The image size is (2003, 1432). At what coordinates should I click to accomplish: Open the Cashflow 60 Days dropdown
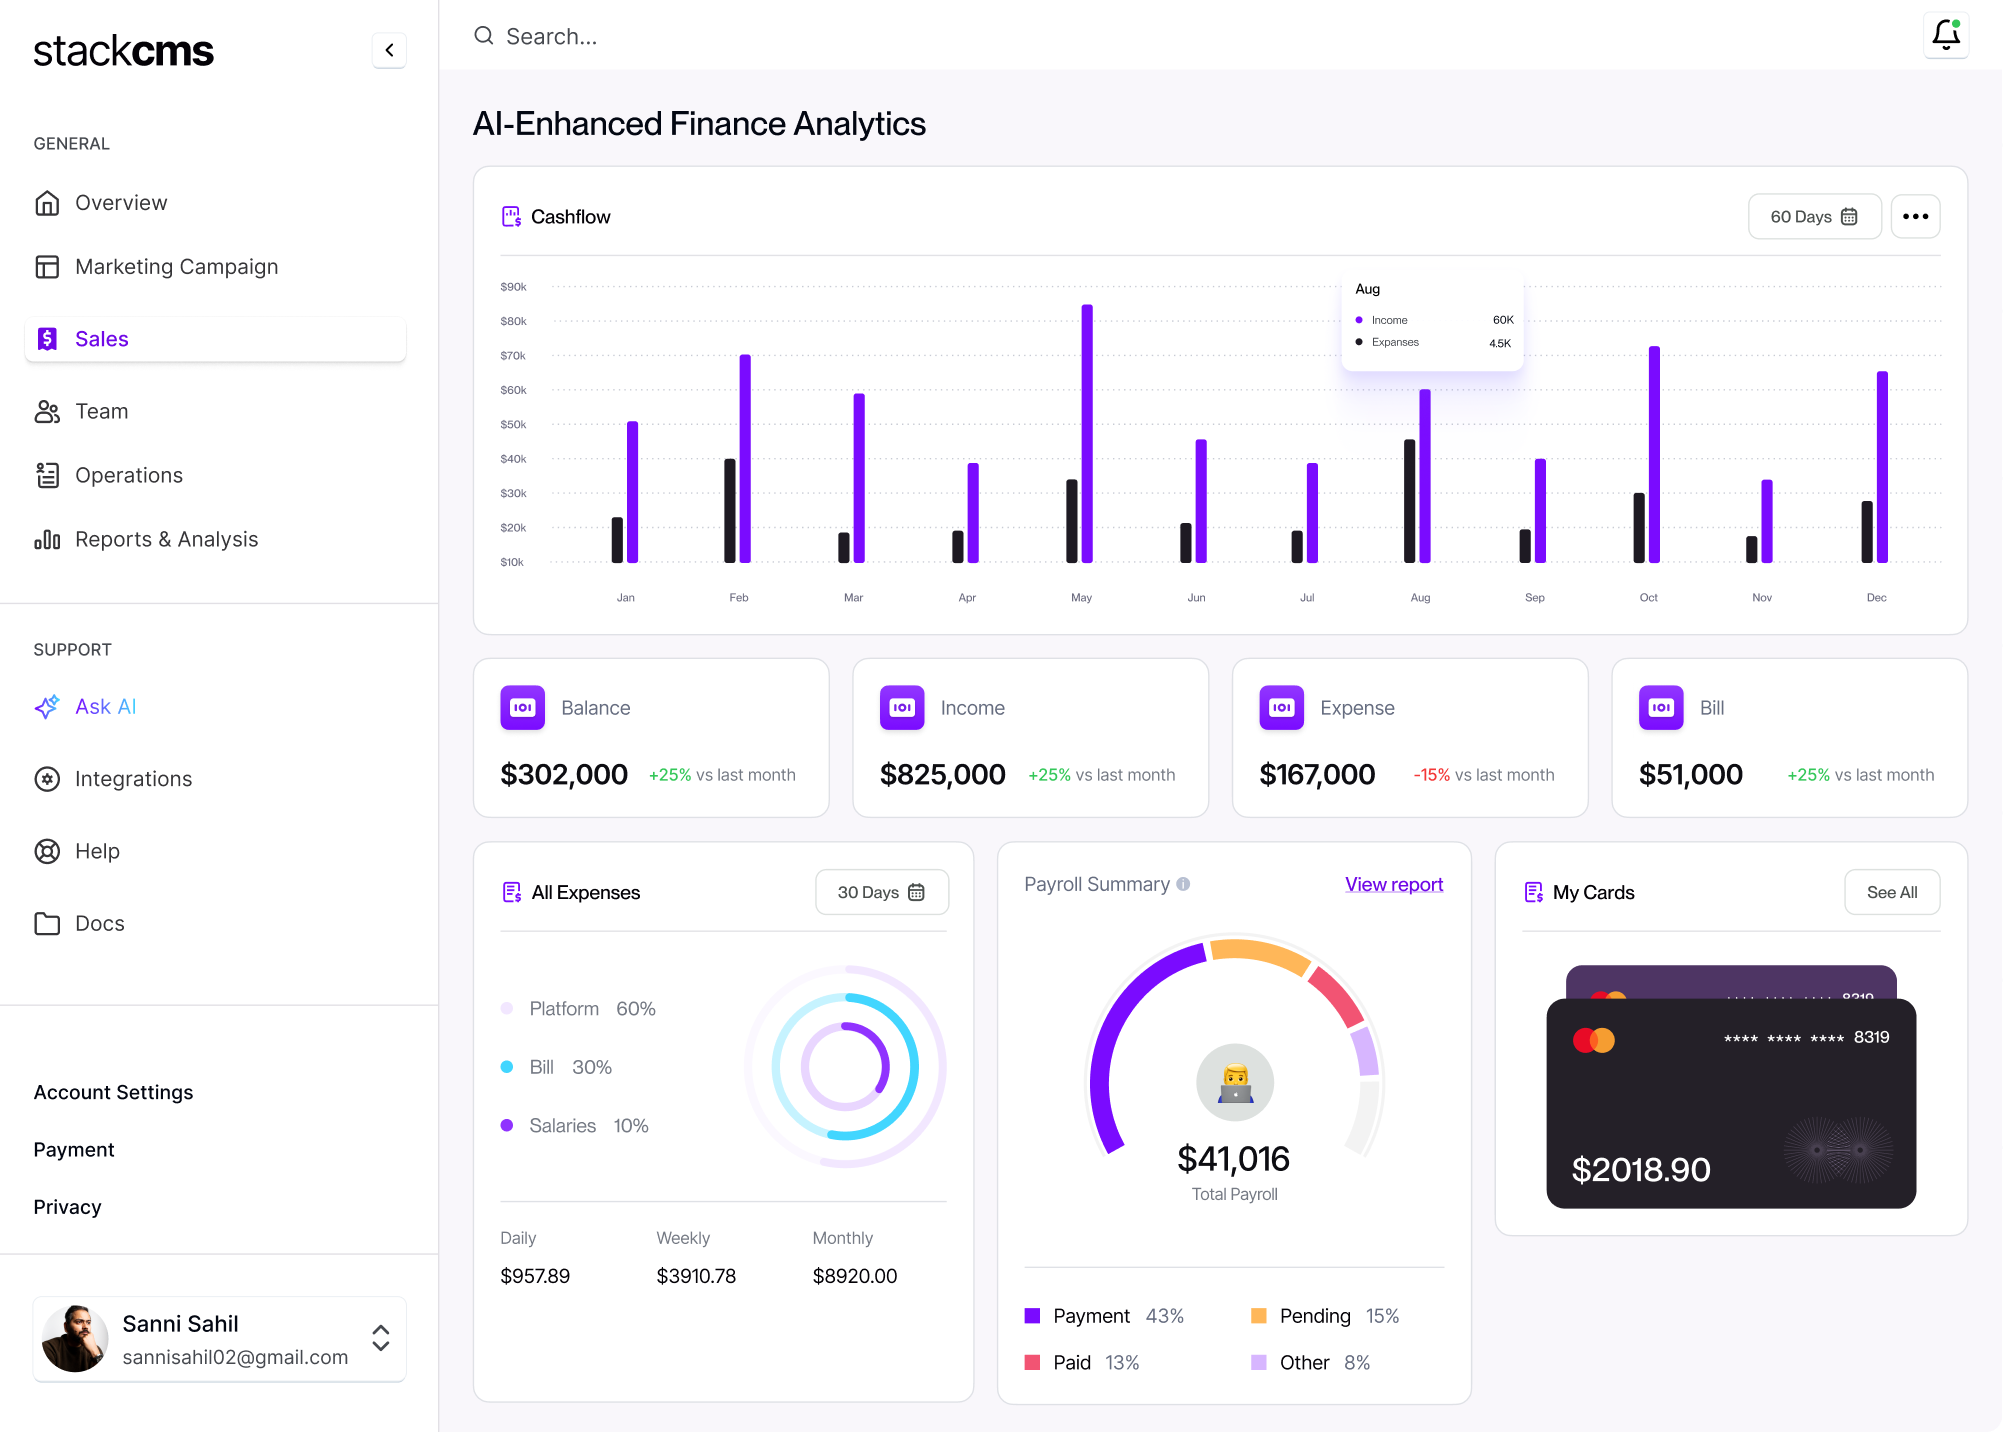(1813, 217)
